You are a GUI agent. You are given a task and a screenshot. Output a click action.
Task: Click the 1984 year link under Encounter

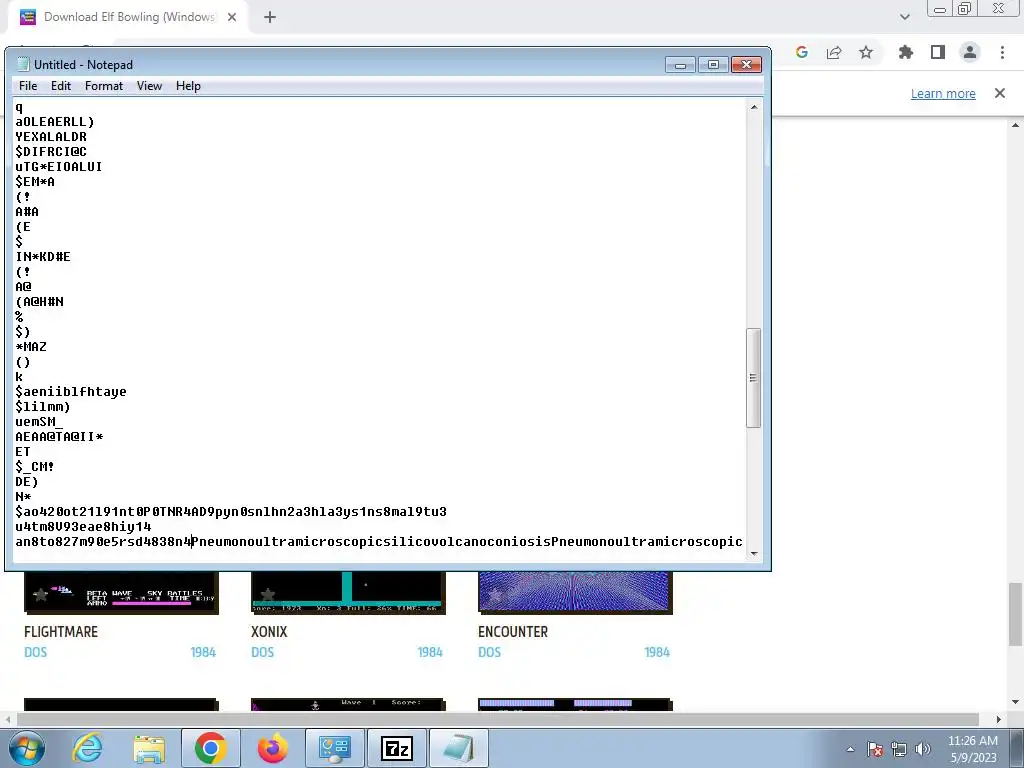(657, 652)
